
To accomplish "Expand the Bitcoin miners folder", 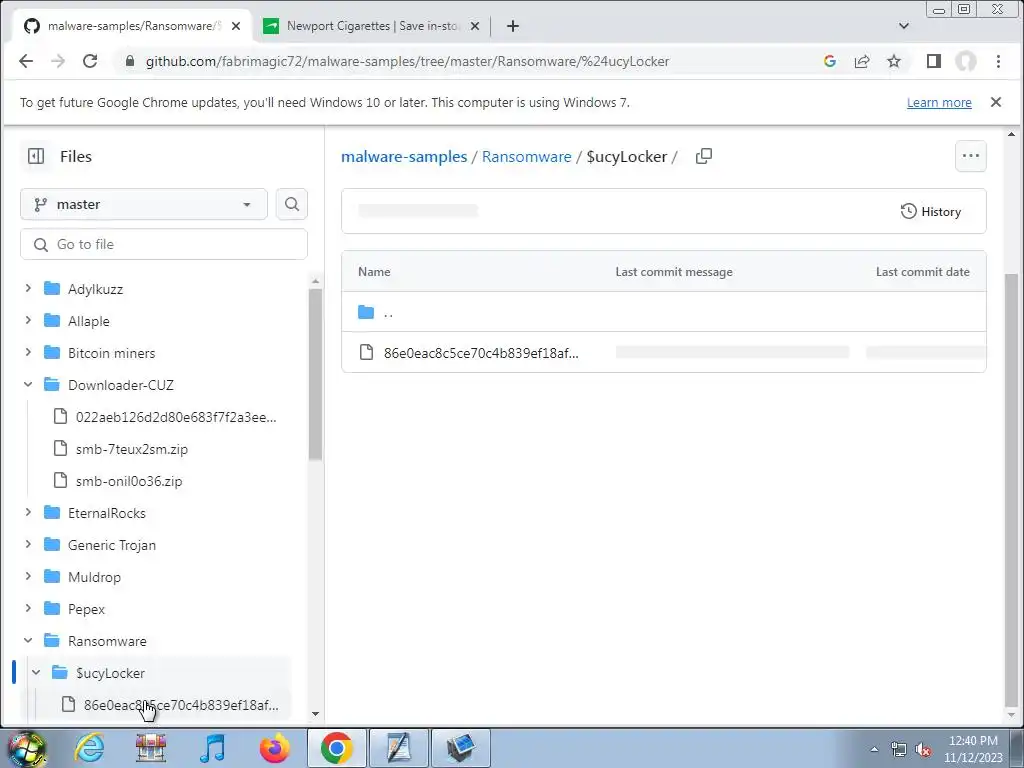I will click(28, 352).
